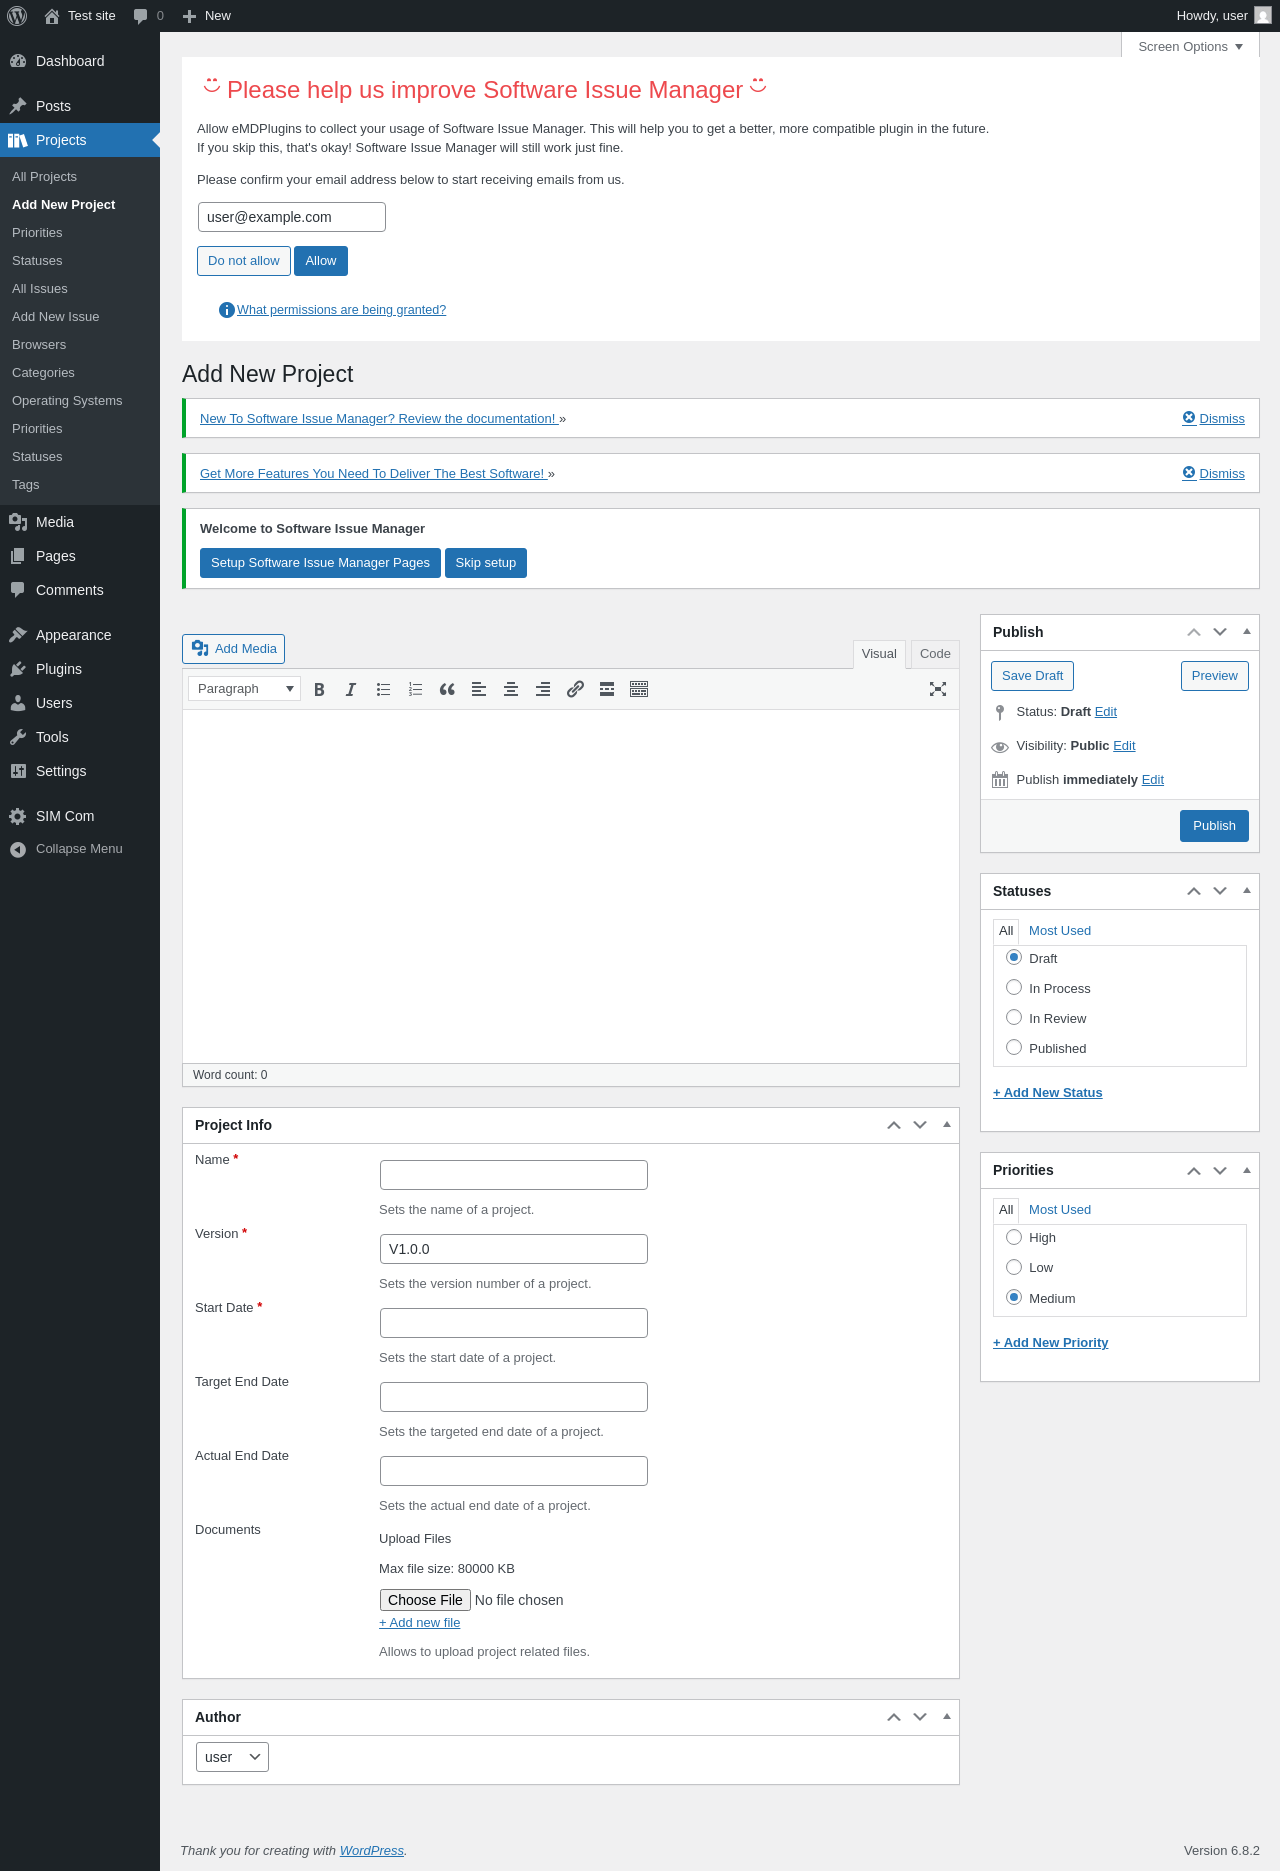The width and height of the screenshot is (1280, 1871).
Task: Open New content menu in admin bar
Action: (207, 16)
